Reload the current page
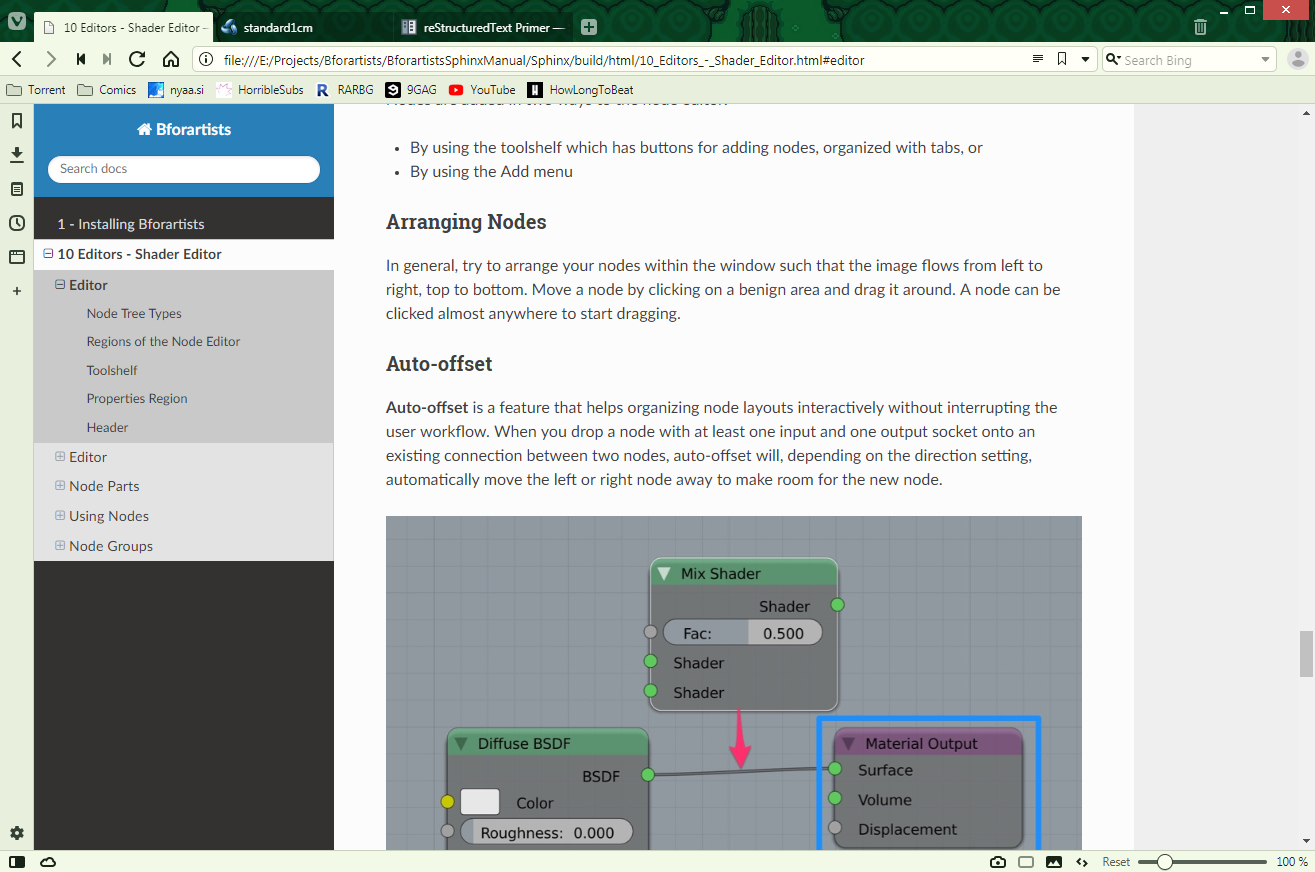Viewport: 1315px width, 872px height. click(x=137, y=59)
